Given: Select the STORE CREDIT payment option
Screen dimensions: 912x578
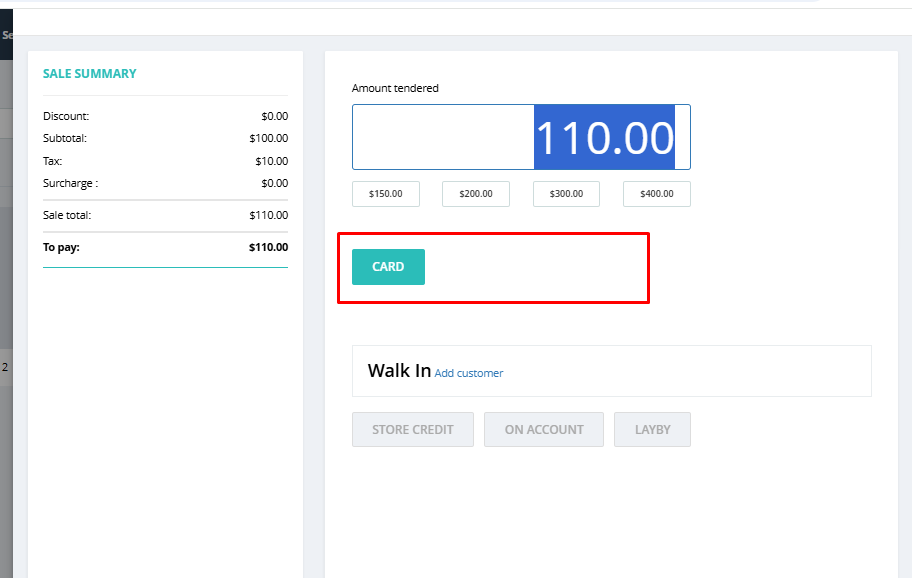Looking at the screenshot, I should coord(412,429).
